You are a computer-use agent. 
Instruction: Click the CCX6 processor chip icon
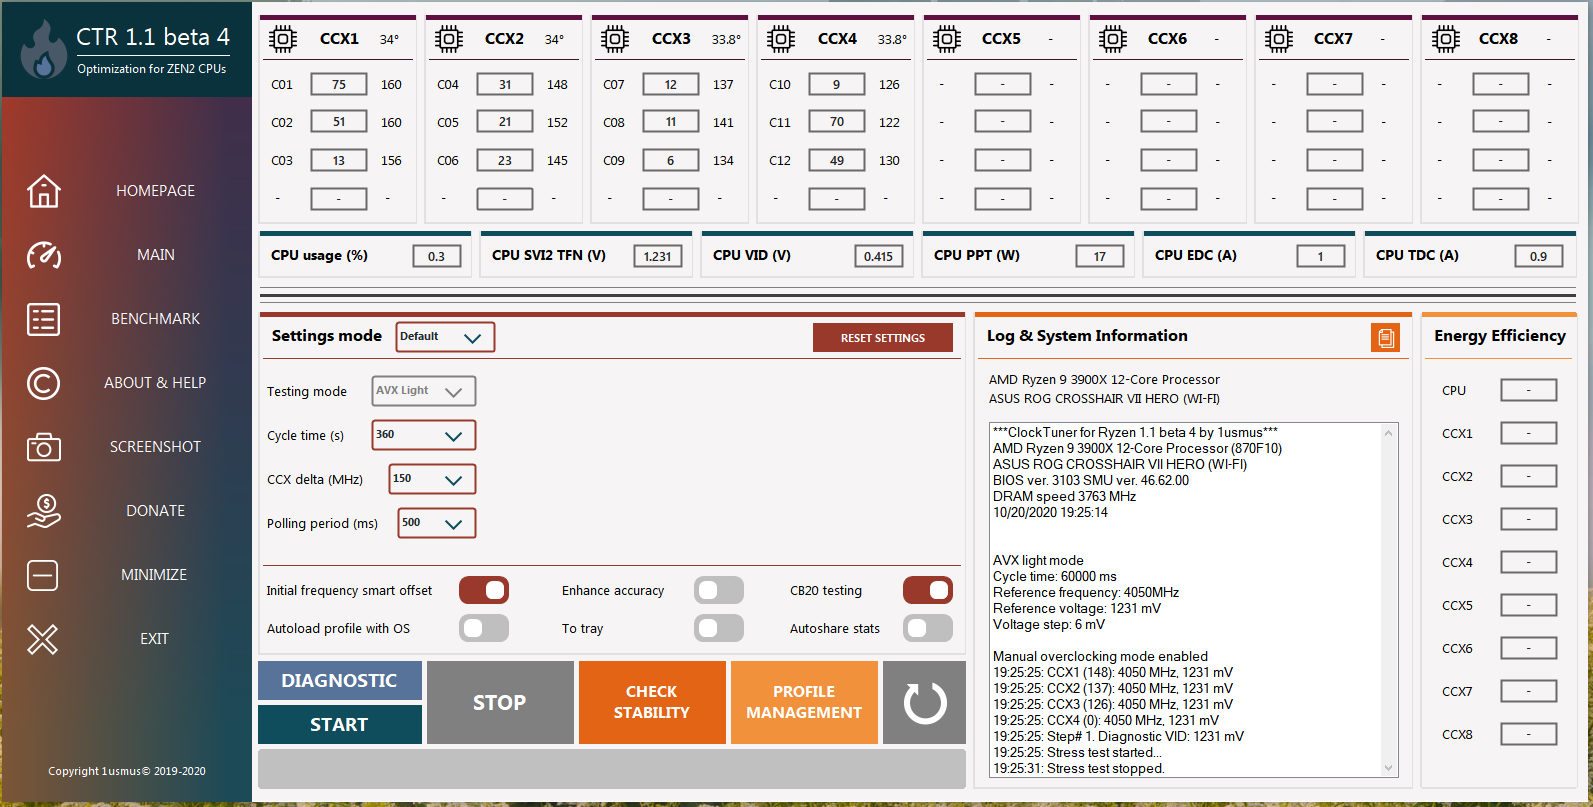pyautogui.click(x=1113, y=39)
